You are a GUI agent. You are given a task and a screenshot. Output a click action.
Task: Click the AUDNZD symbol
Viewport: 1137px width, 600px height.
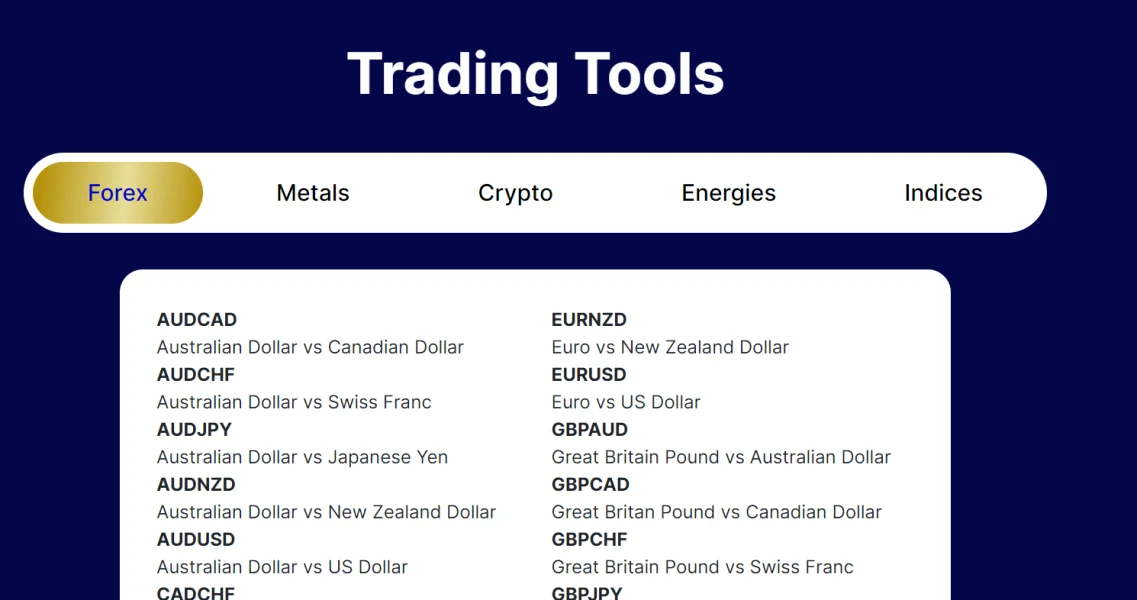click(196, 485)
